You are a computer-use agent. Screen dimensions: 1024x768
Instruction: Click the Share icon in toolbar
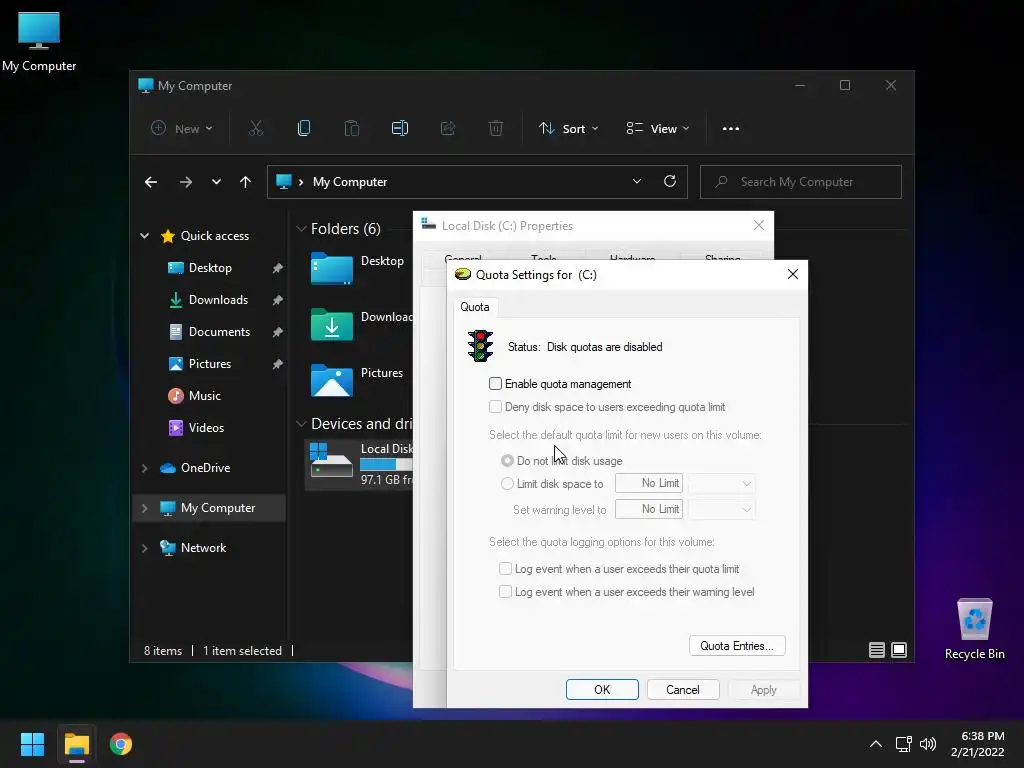point(447,129)
